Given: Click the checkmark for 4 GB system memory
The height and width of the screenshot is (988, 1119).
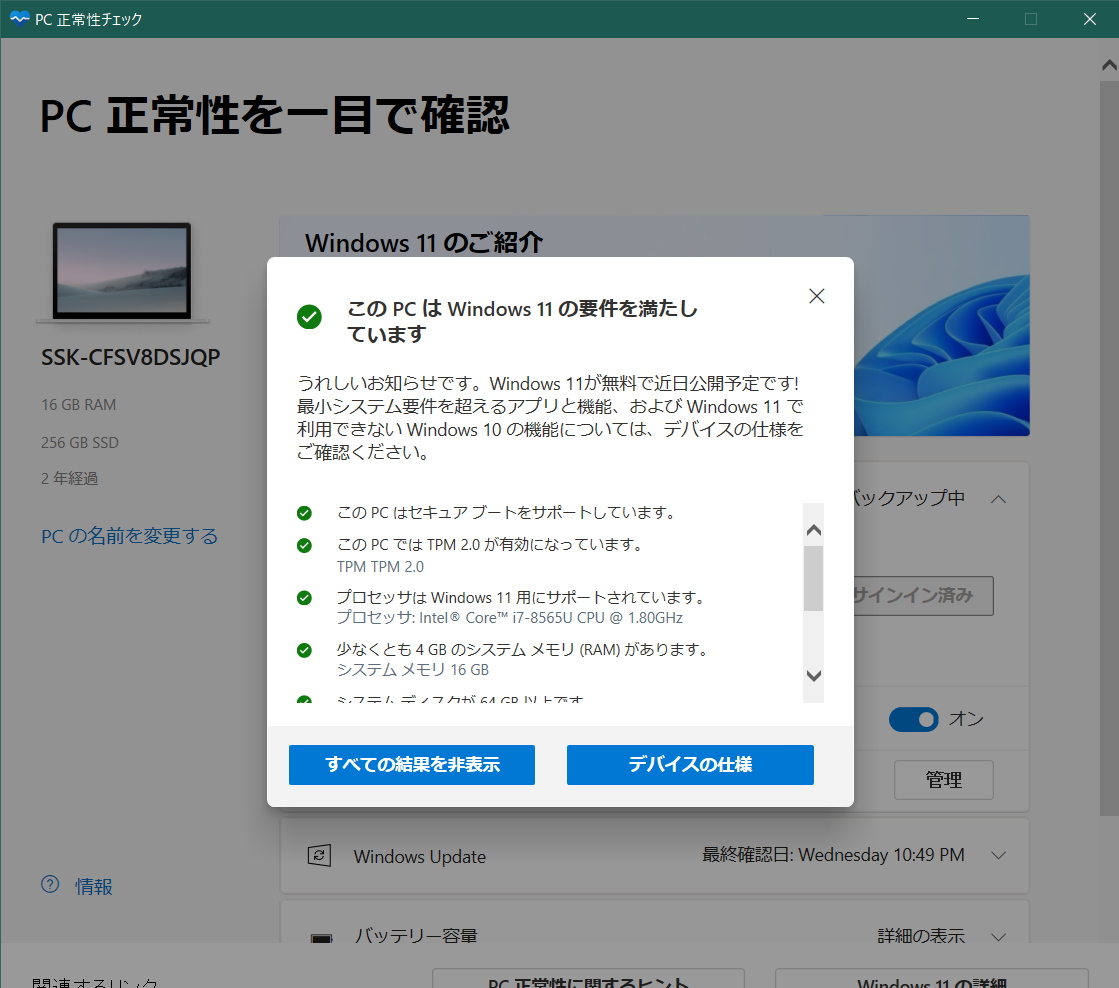Looking at the screenshot, I should [304, 650].
